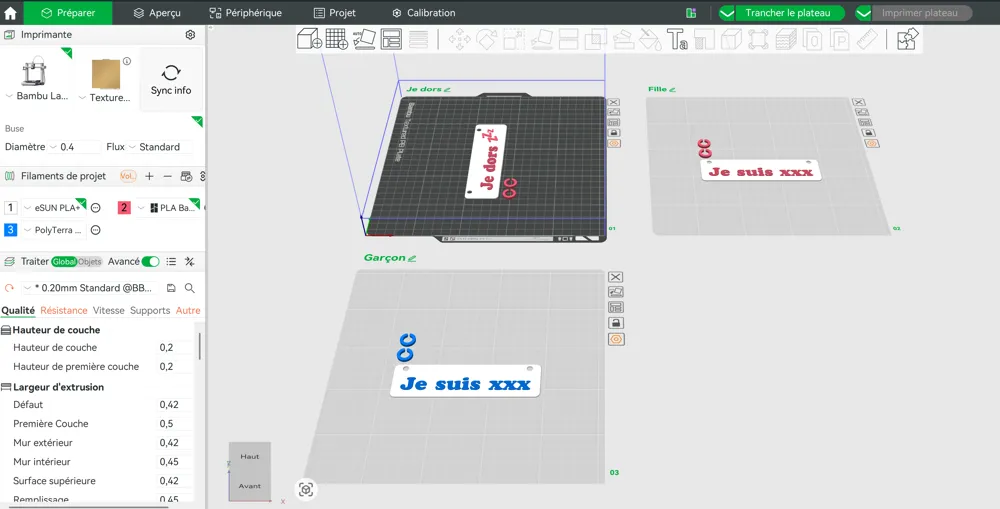This screenshot has width=1000, height=509.
Task: Open printer settings gear icon
Action: click(x=190, y=34)
